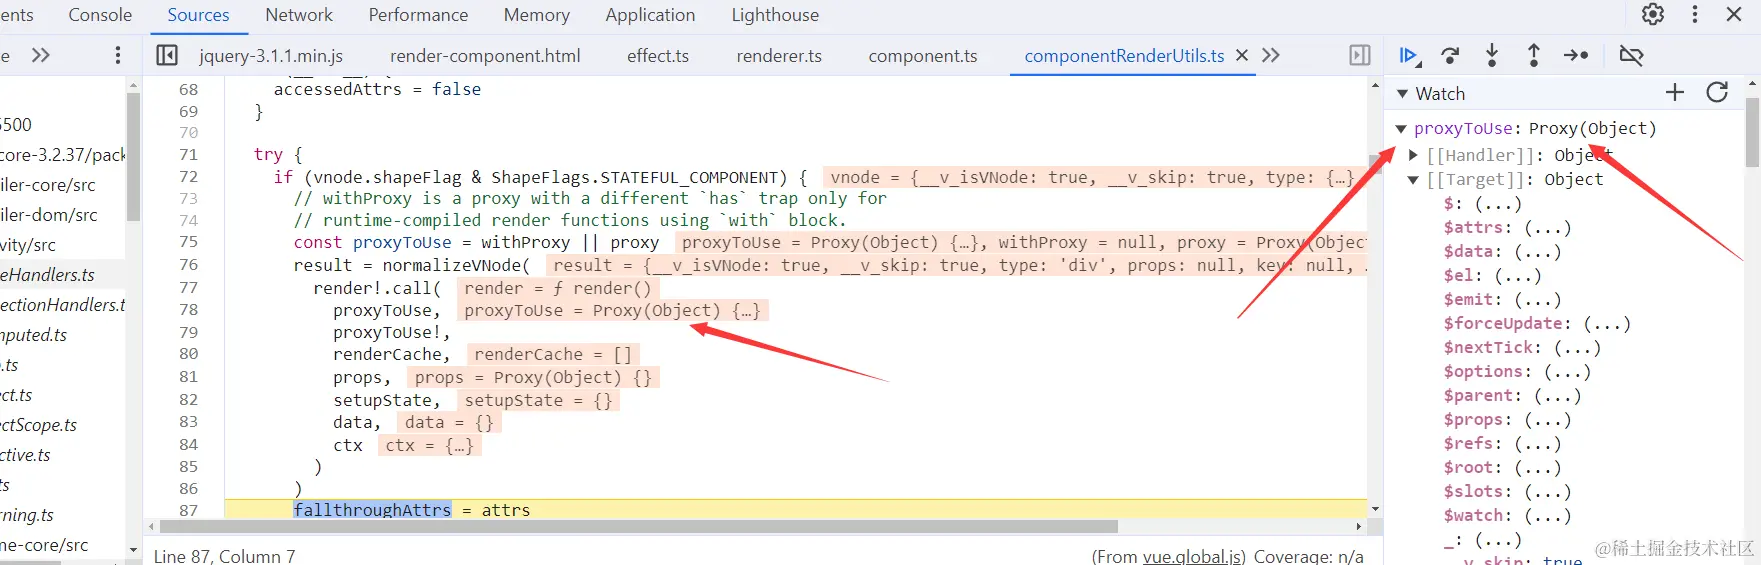Open DevTools three-dot customize menu
This screenshot has width=1761, height=565.
(x=1694, y=14)
